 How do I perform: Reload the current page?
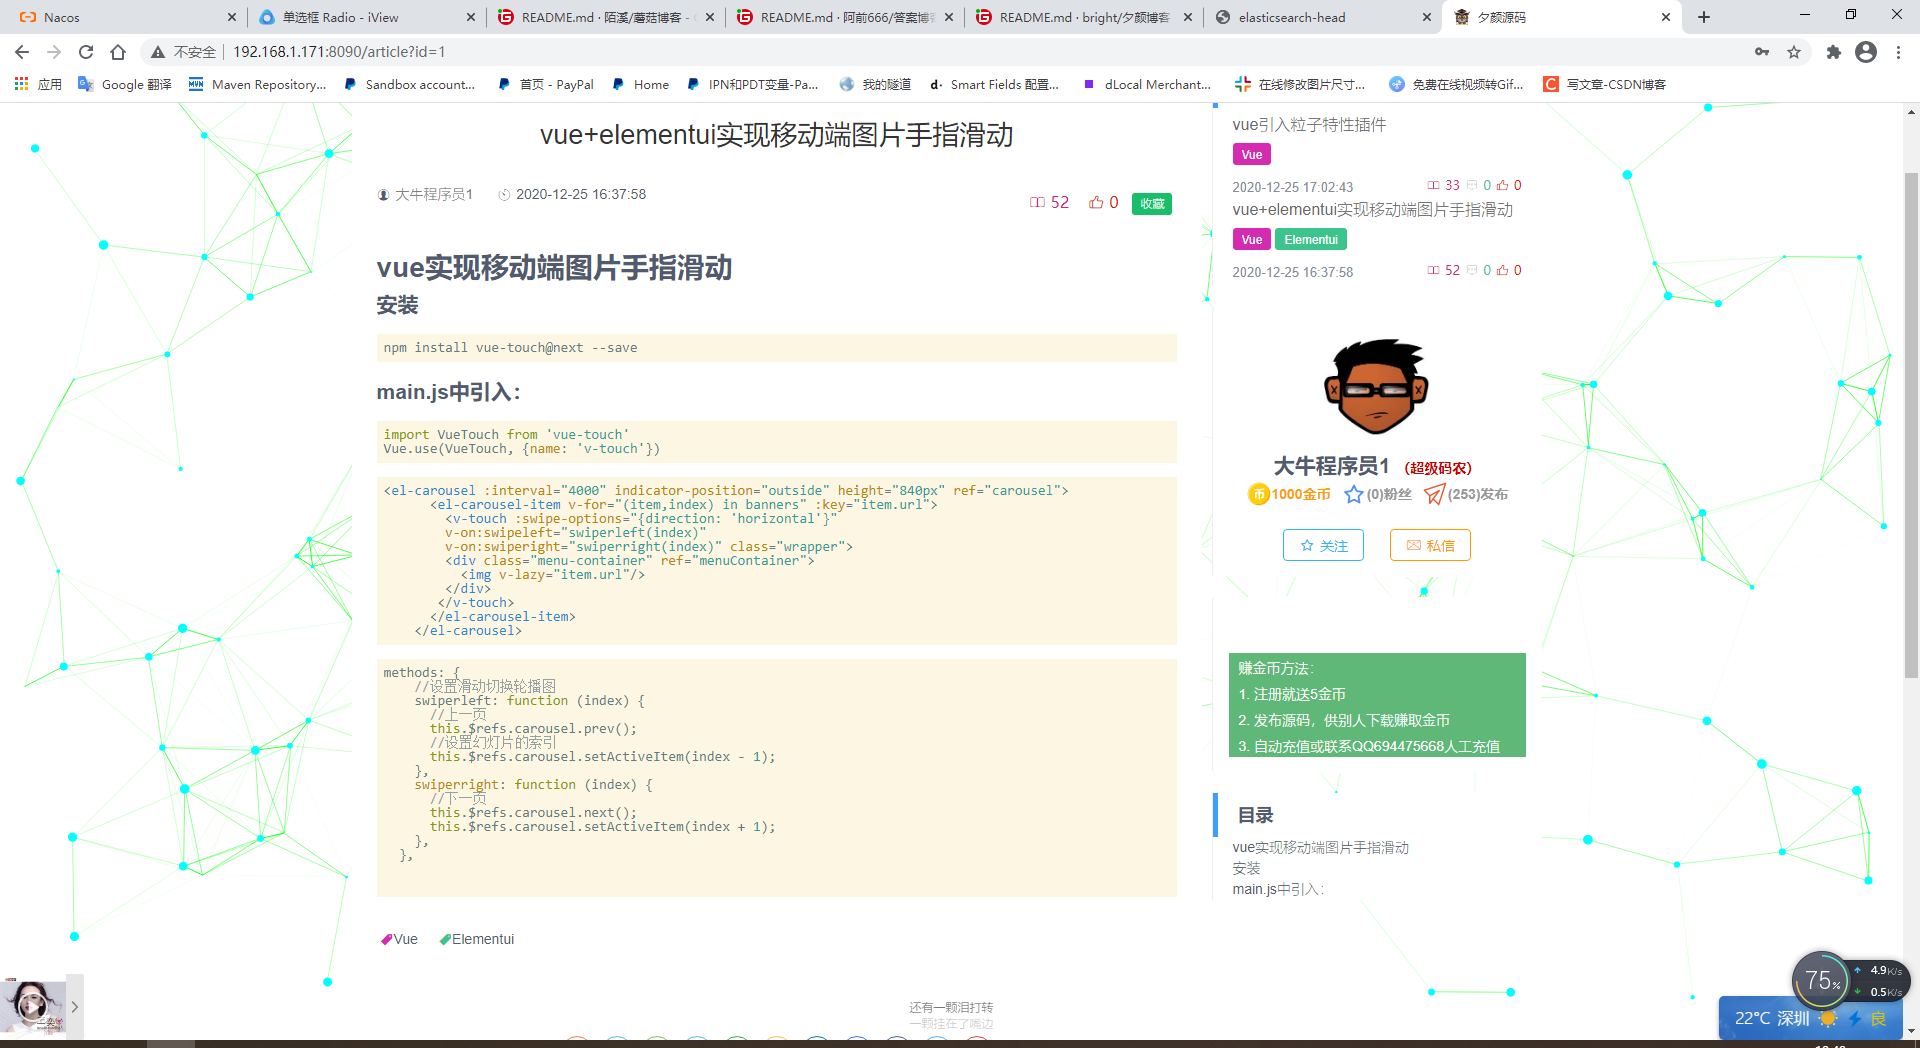(x=86, y=52)
